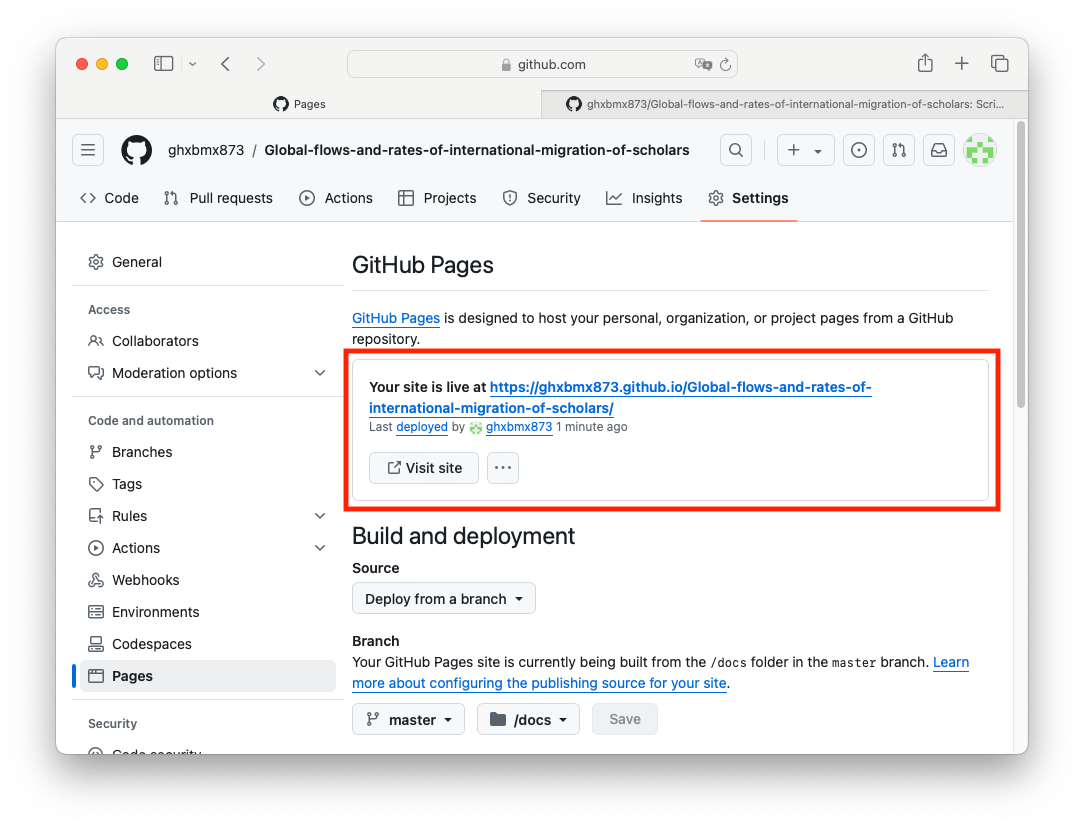The height and width of the screenshot is (828, 1084).
Task: Expand the Moderation options section
Action: point(320,373)
